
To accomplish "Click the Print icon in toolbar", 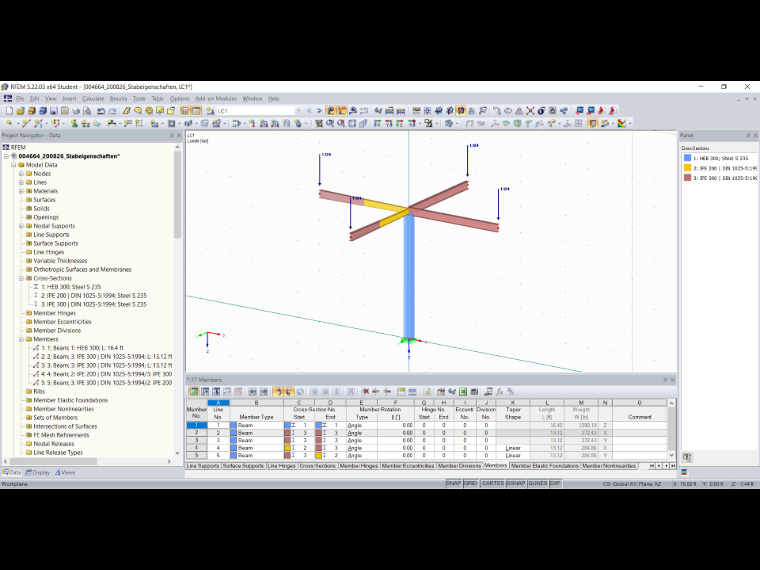I will [76, 111].
